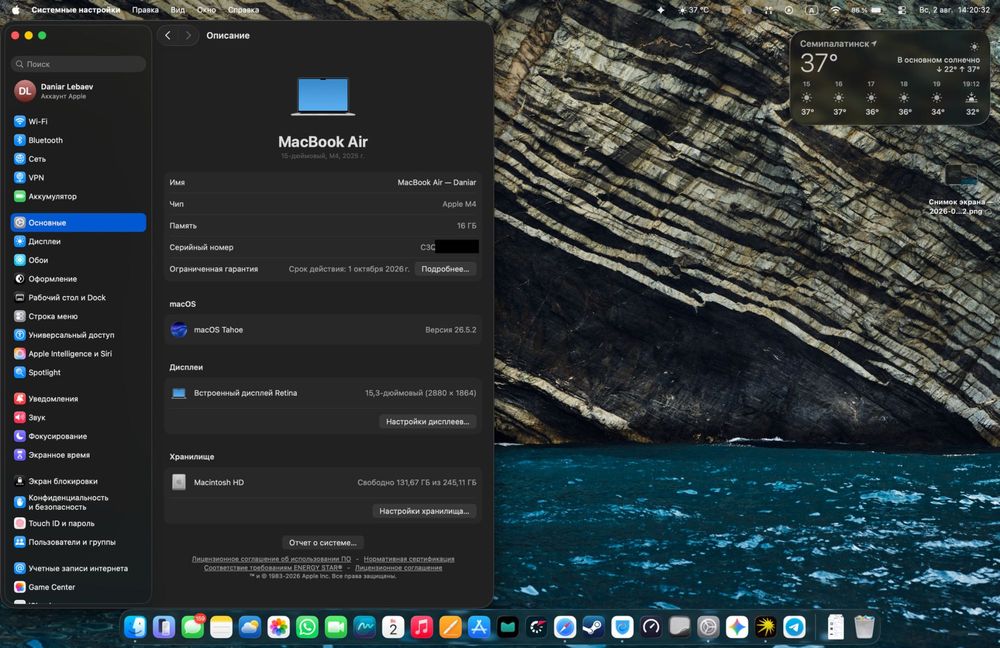1000x648 pixels.
Task: Select Учетные записи интернета
Action: [x=78, y=568]
